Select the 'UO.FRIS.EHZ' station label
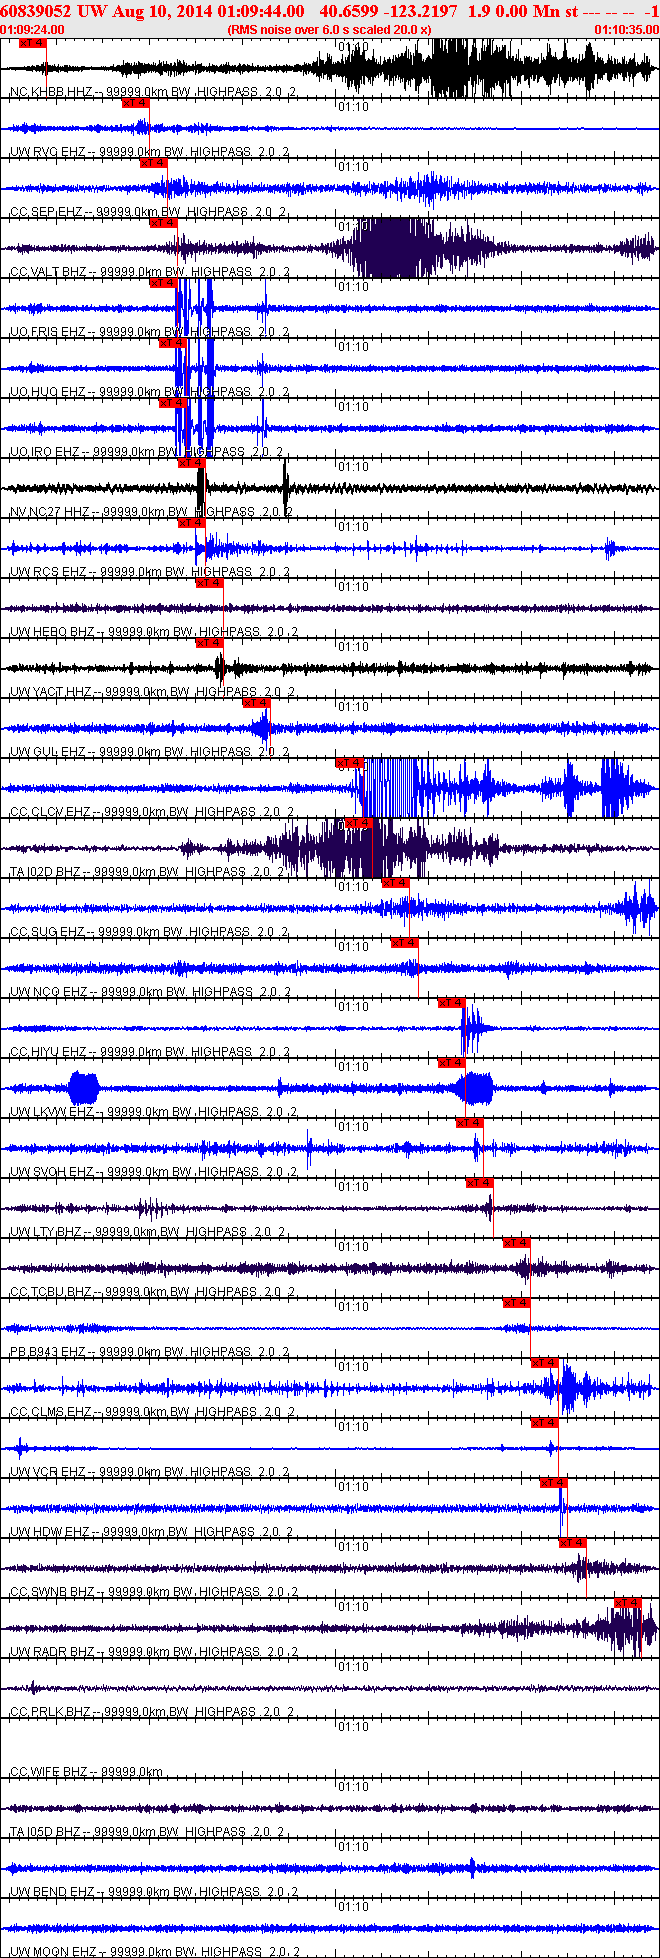660x1958 pixels. 48,332
